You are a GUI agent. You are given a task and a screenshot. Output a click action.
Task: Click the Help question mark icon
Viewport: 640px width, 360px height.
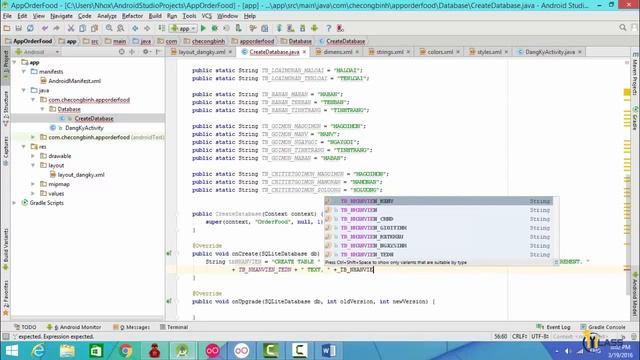pyautogui.click(x=329, y=28)
